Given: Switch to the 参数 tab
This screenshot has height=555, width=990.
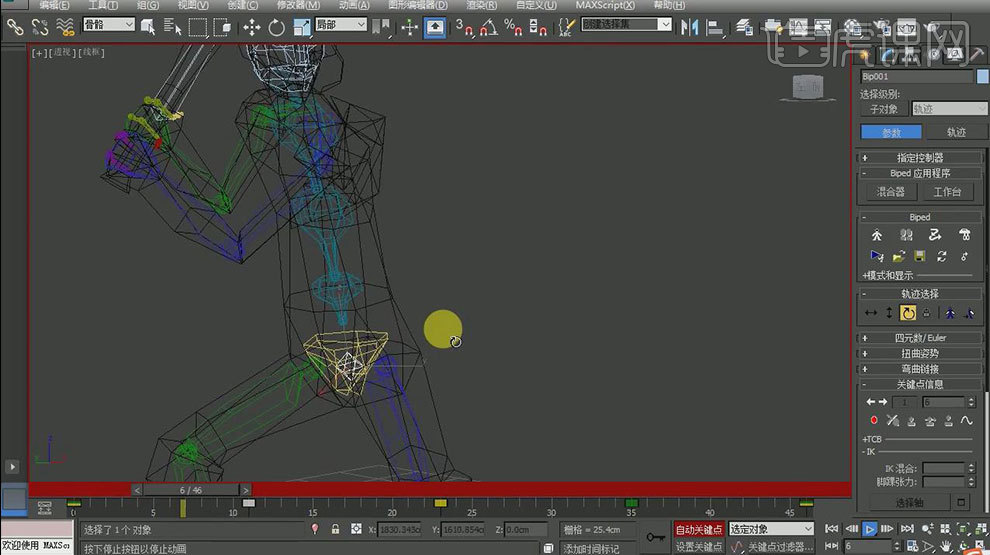Looking at the screenshot, I should [x=891, y=132].
